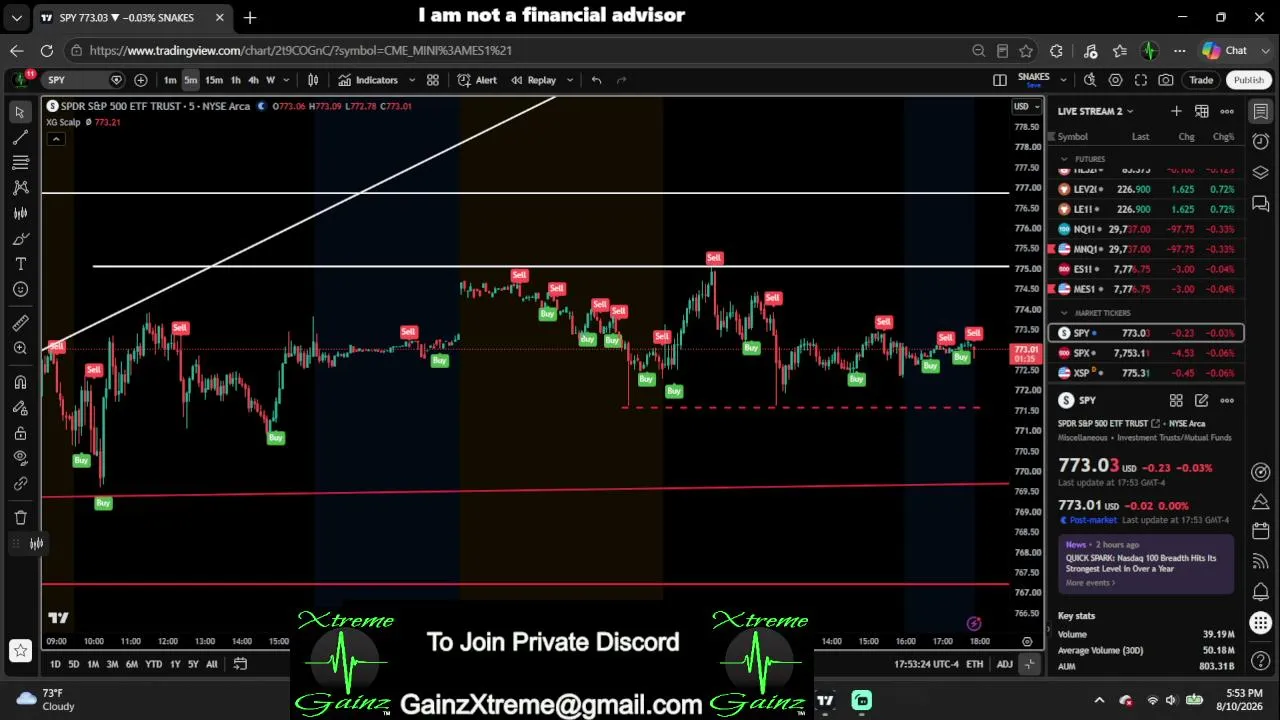
Task: Select the 4h timeframe
Action: click(x=254, y=80)
